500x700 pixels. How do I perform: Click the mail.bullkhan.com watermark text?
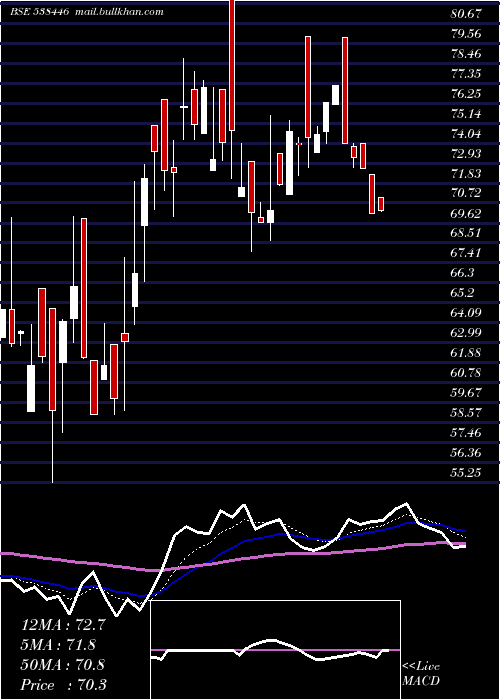119,12
